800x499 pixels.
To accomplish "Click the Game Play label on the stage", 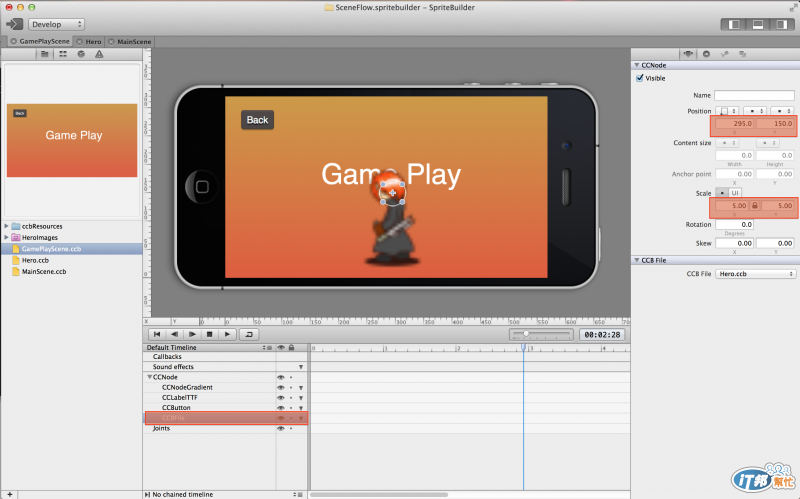I will 391,174.
